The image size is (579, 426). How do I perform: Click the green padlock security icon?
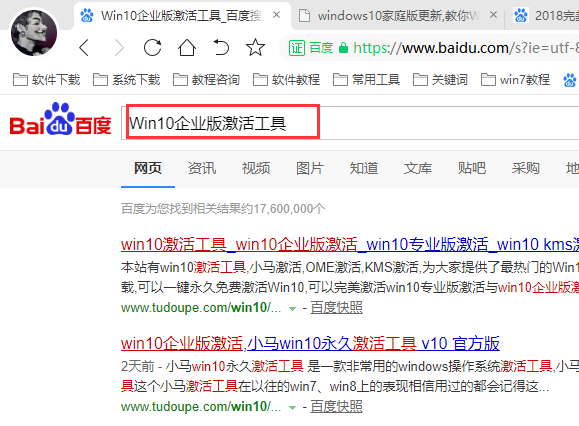343,48
